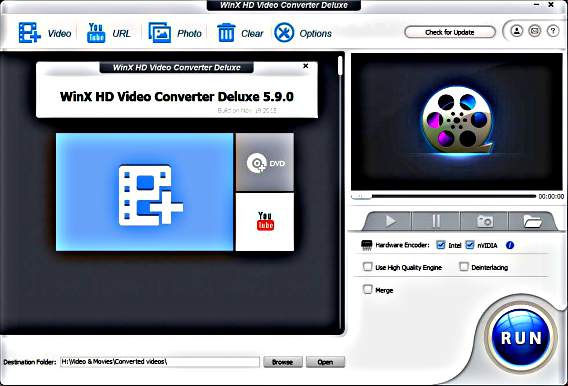
Task: Click Check for Update button
Action: [450, 32]
